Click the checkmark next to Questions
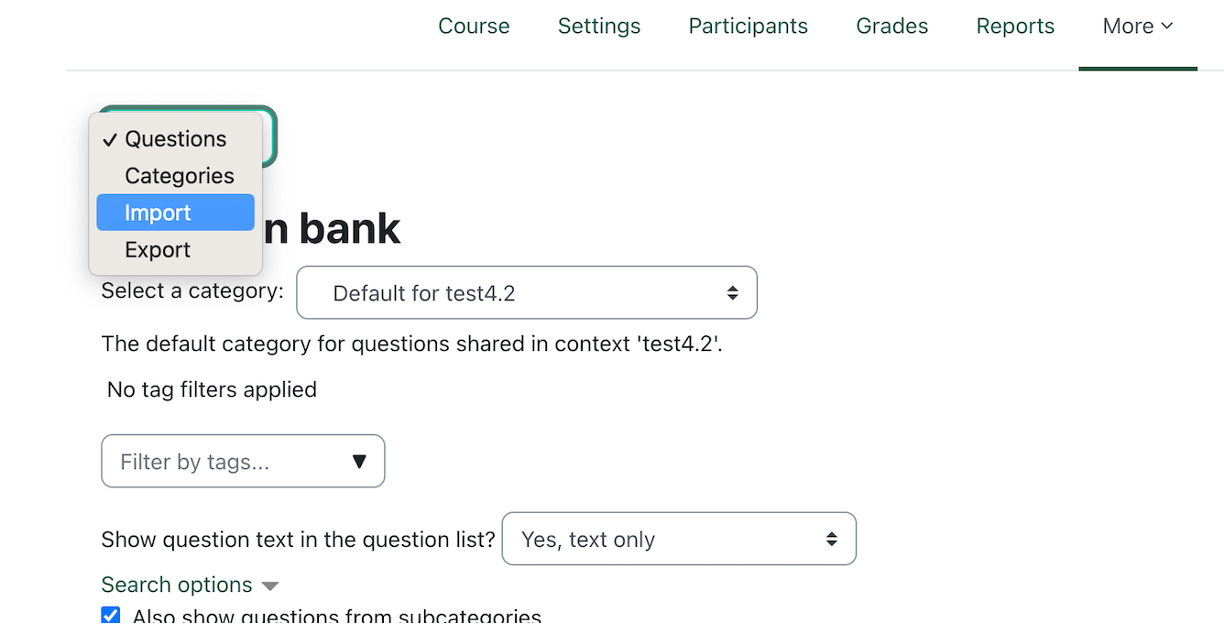Screen dimensions: 1224x624 pyautogui.click(x=110, y=139)
